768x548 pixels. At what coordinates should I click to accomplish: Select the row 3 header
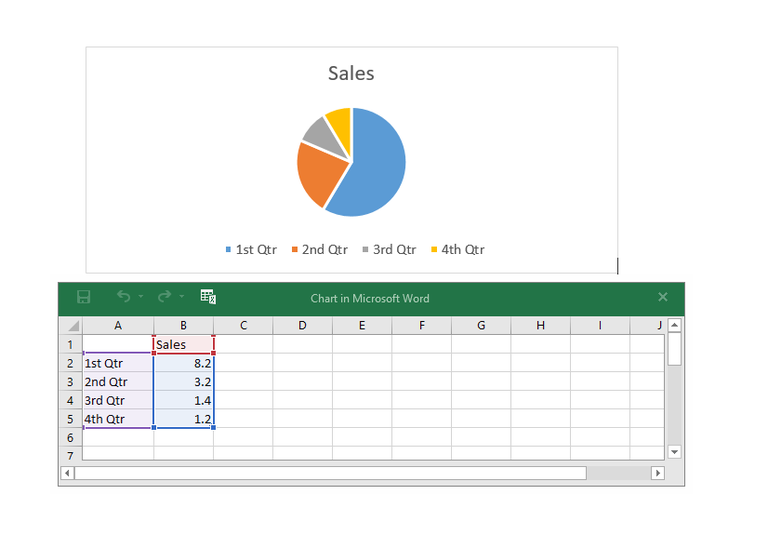pos(70,382)
